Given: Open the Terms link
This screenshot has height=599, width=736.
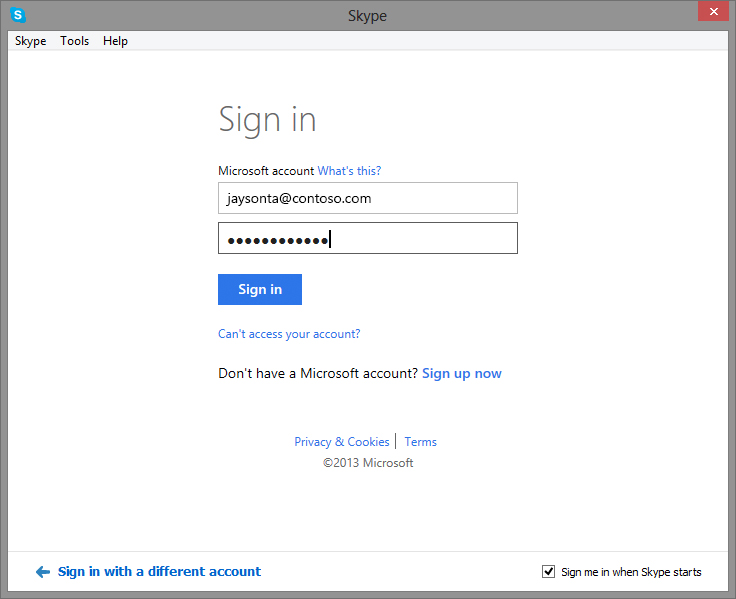Looking at the screenshot, I should (421, 442).
